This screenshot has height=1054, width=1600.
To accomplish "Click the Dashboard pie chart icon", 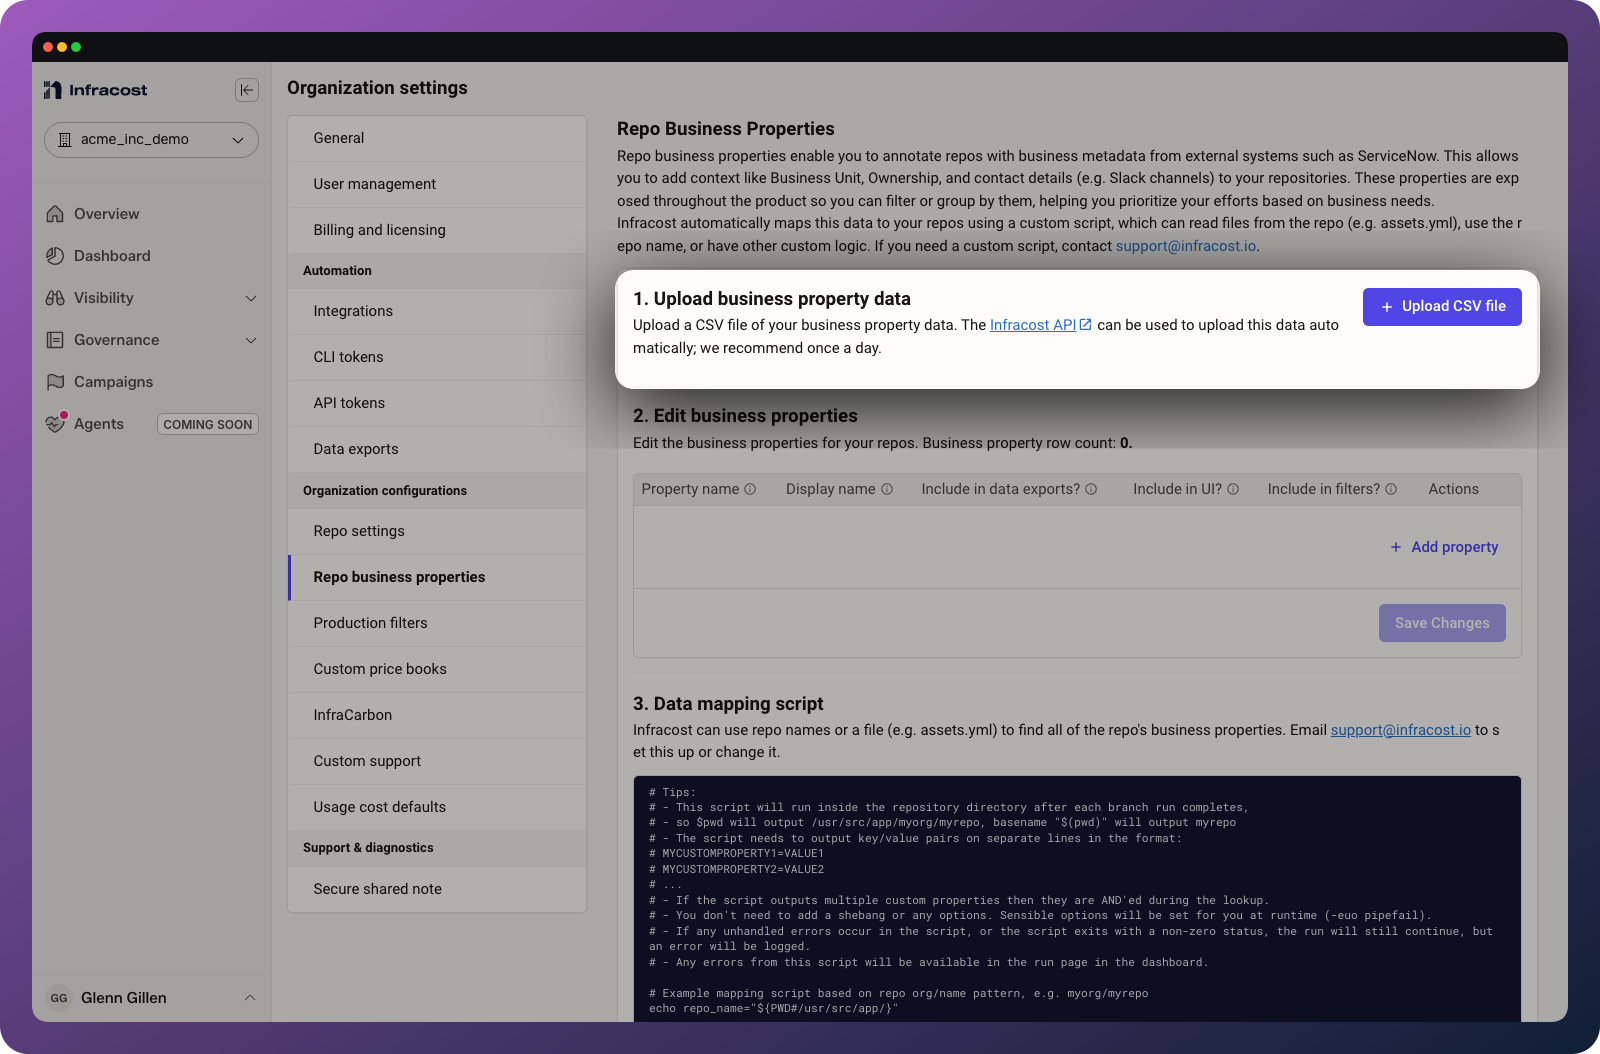I will coord(55,256).
